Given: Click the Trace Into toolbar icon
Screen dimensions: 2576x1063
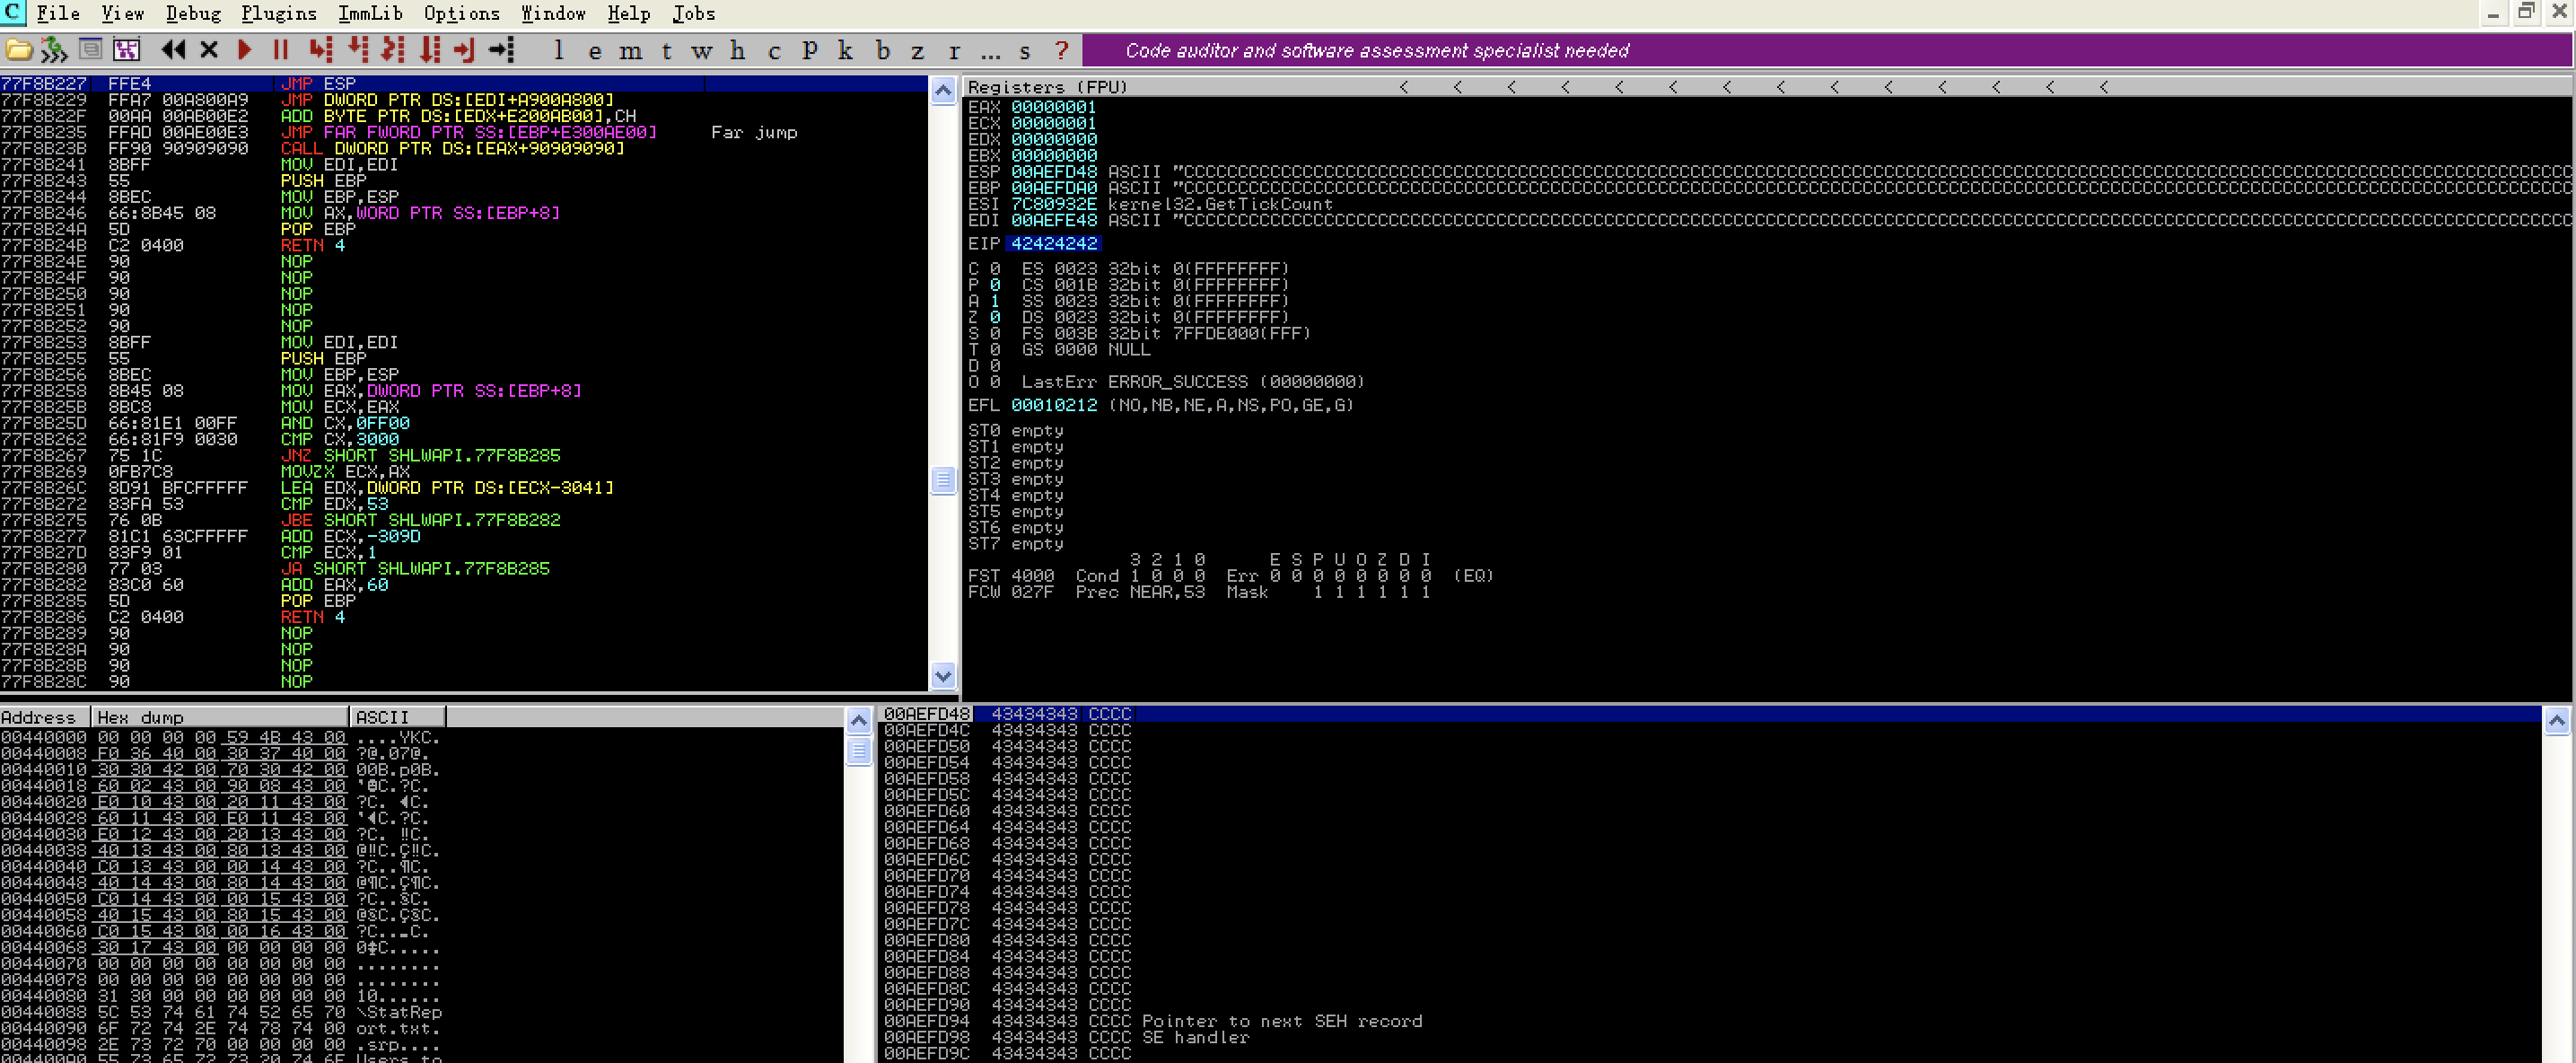Looking at the screenshot, I should [393, 50].
